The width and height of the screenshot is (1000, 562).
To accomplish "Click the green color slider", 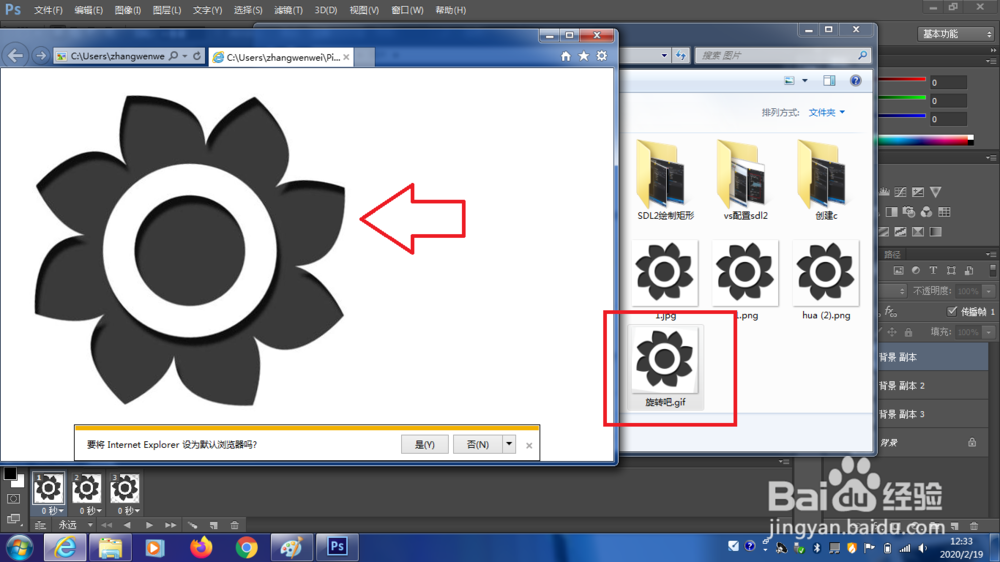I will coord(902,98).
